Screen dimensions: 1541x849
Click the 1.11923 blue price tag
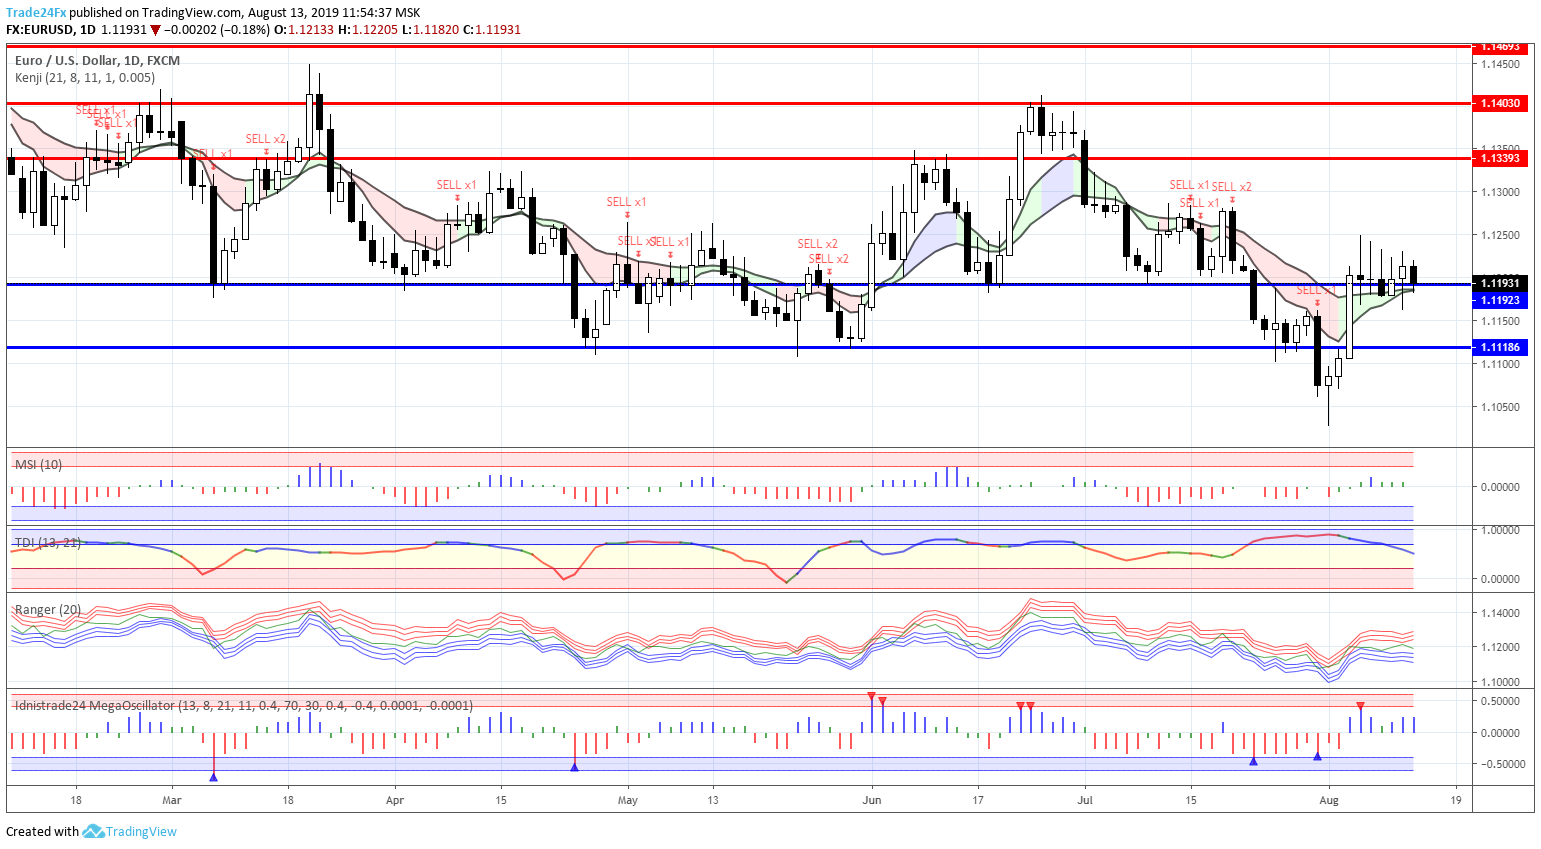point(1501,300)
